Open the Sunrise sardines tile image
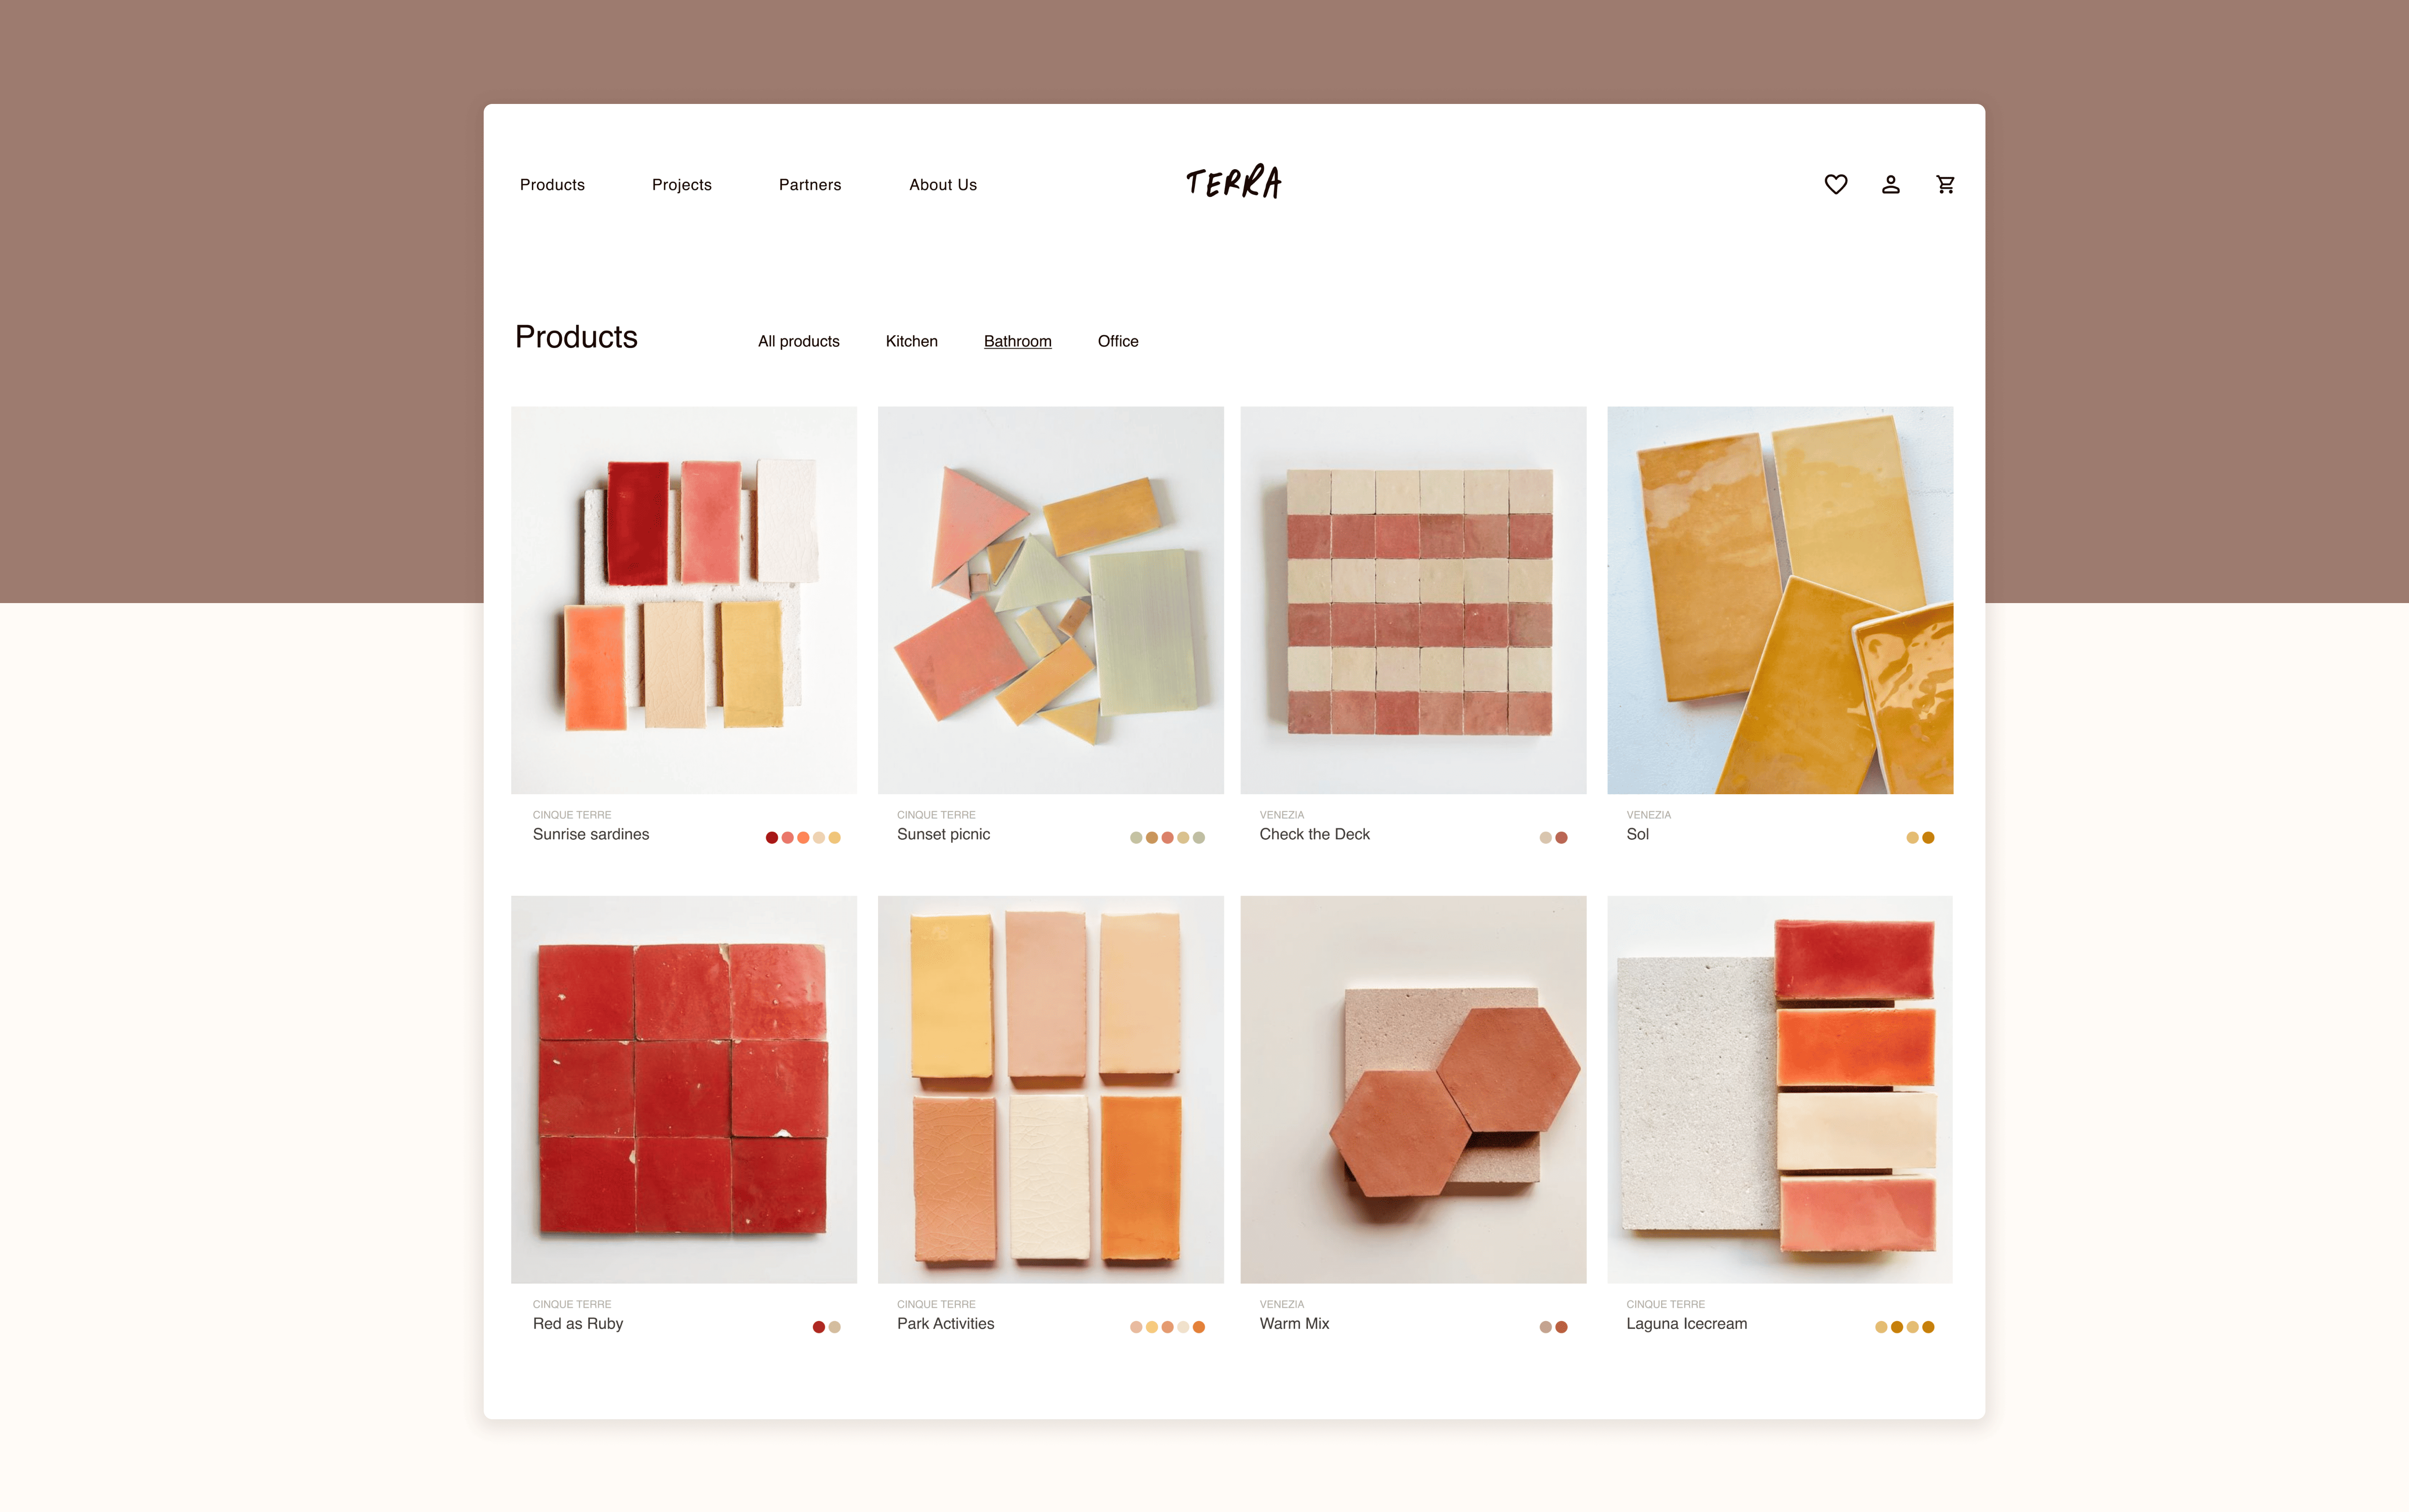Viewport: 2409px width, 1512px height. pos(684,600)
